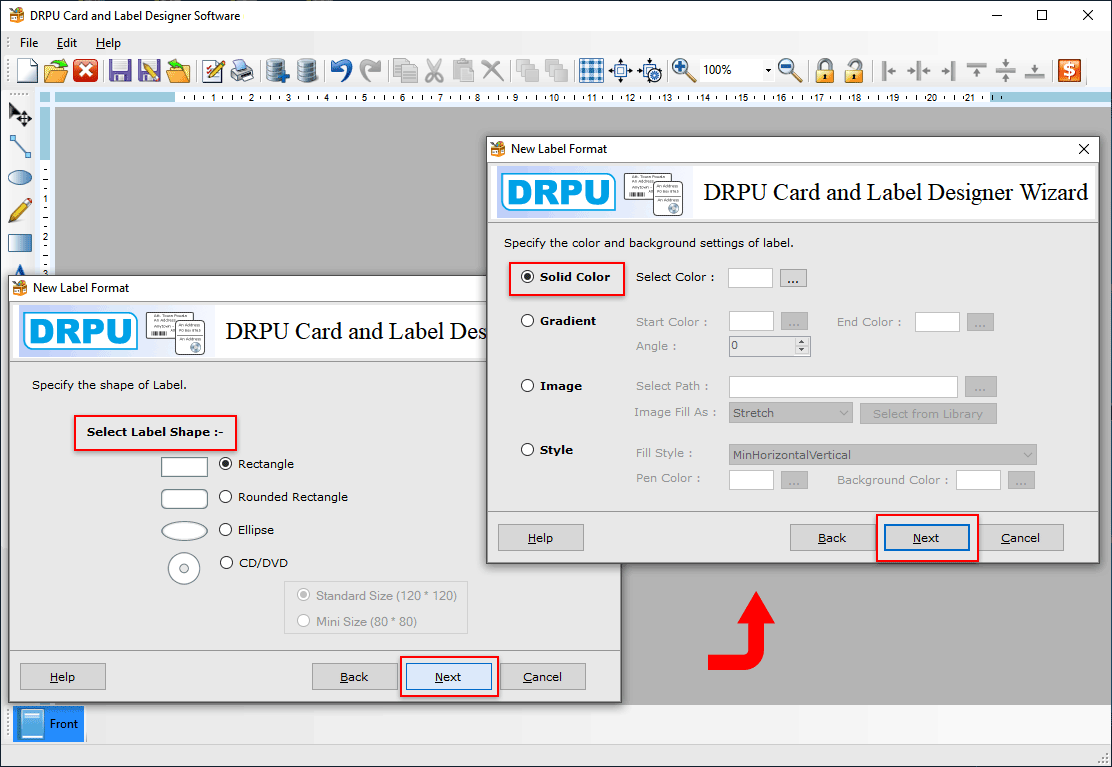
Task: Click Next in the label shape dialog
Action: point(448,677)
